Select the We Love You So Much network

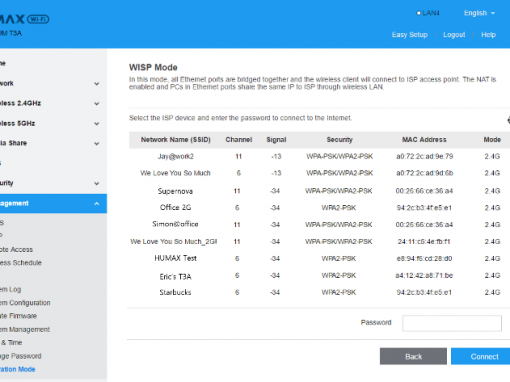(x=319, y=173)
